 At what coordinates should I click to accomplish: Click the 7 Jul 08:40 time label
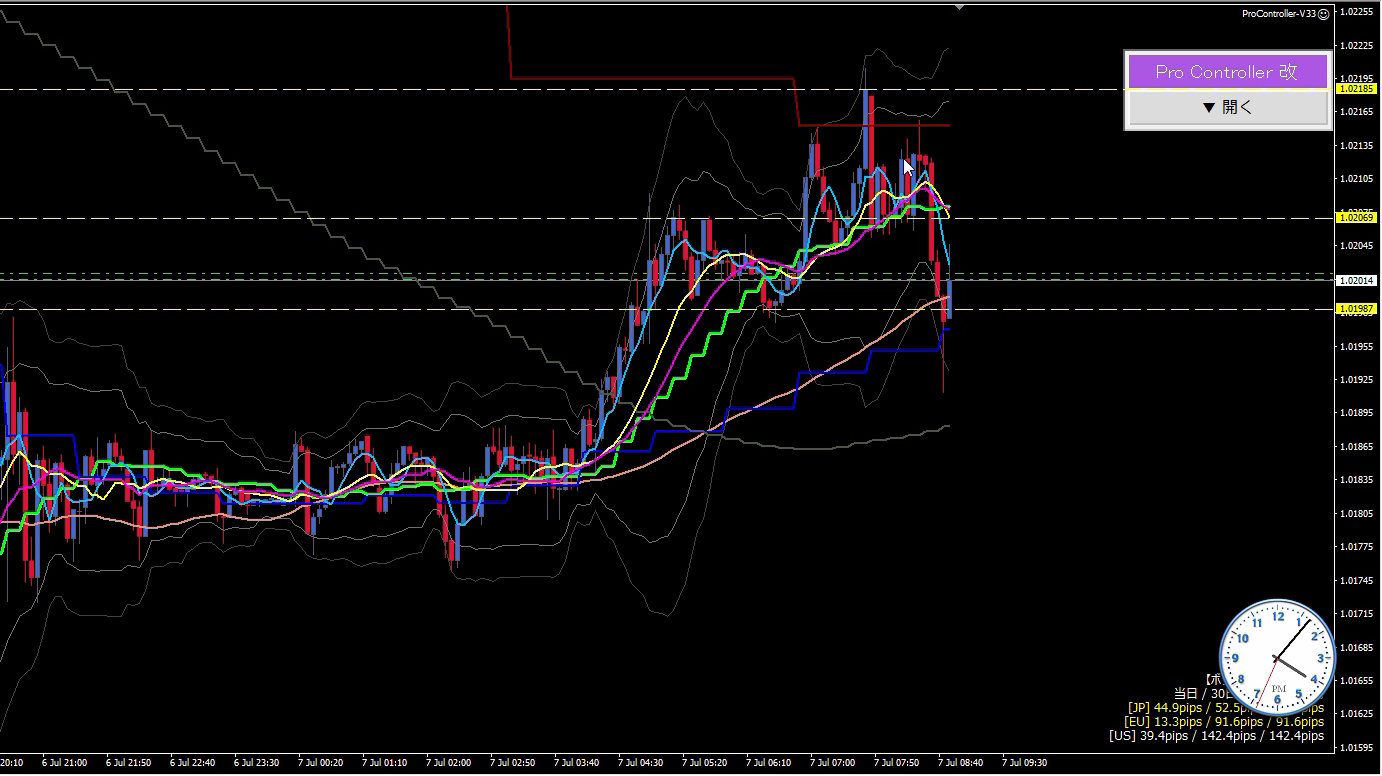click(960, 763)
